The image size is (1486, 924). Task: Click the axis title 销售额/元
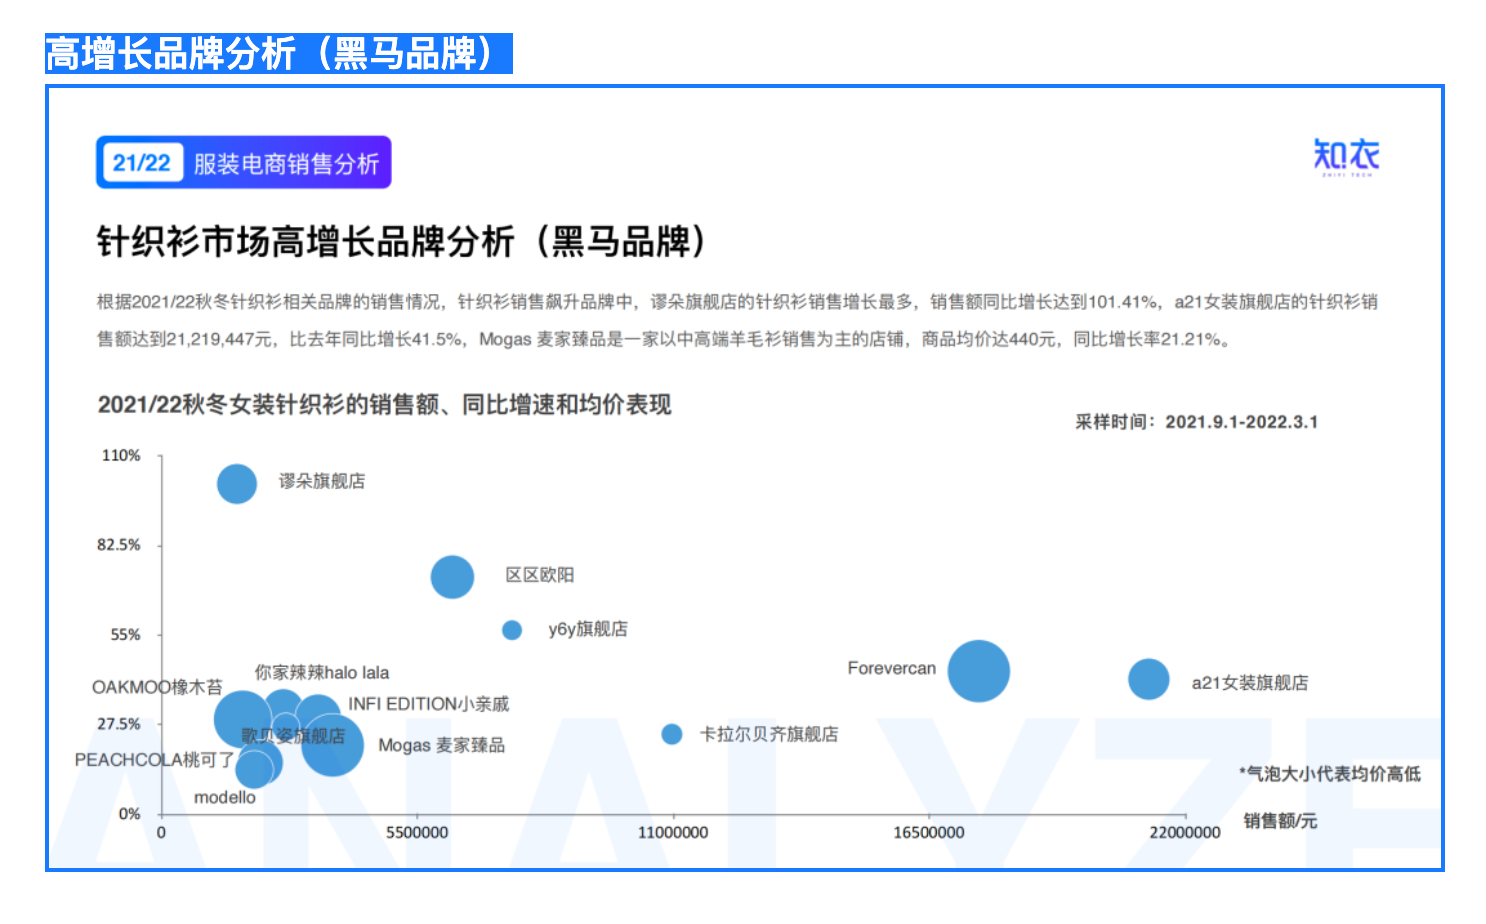pos(1280,821)
